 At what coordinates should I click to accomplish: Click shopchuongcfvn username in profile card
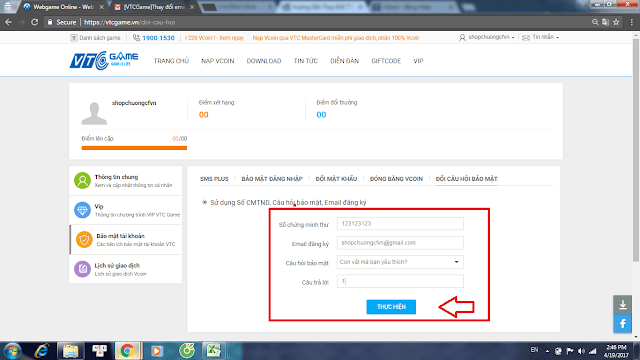(134, 103)
